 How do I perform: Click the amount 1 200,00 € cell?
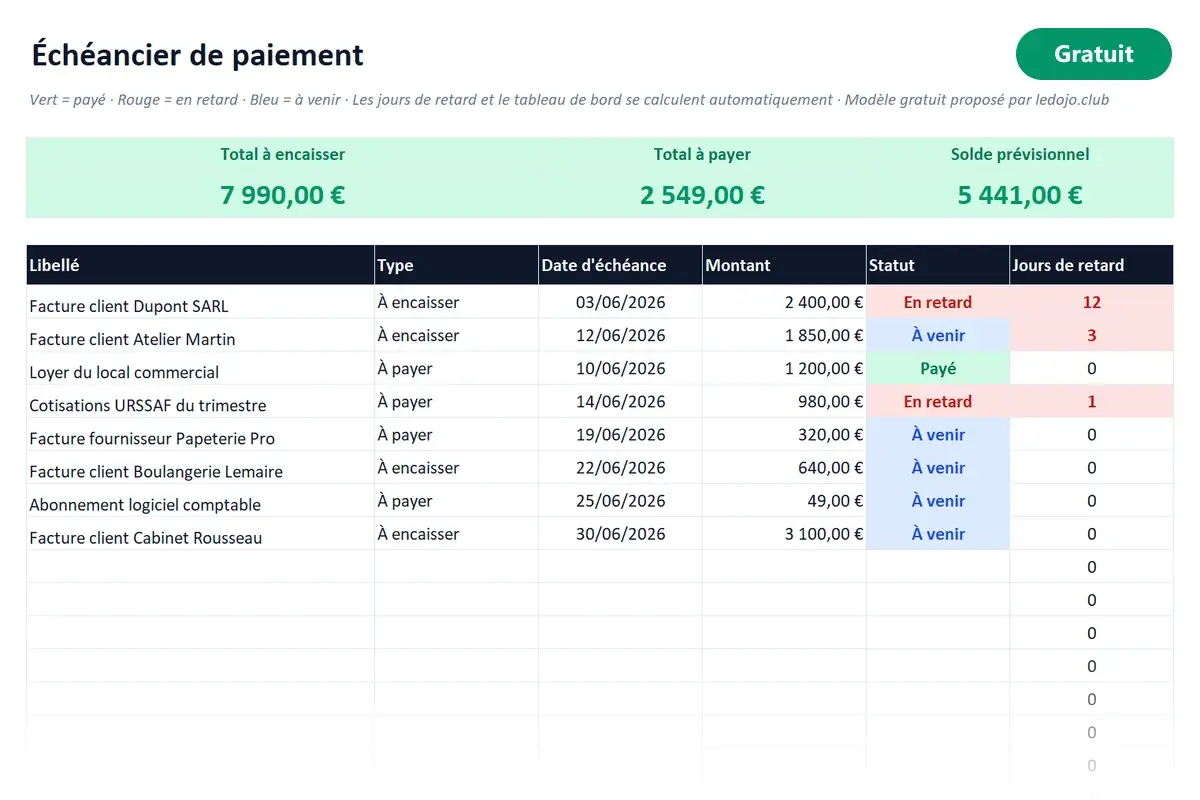[784, 368]
